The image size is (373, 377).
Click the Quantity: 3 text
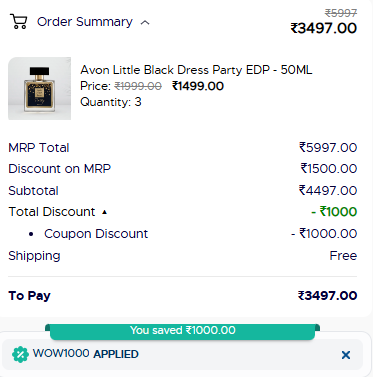[x=111, y=102]
